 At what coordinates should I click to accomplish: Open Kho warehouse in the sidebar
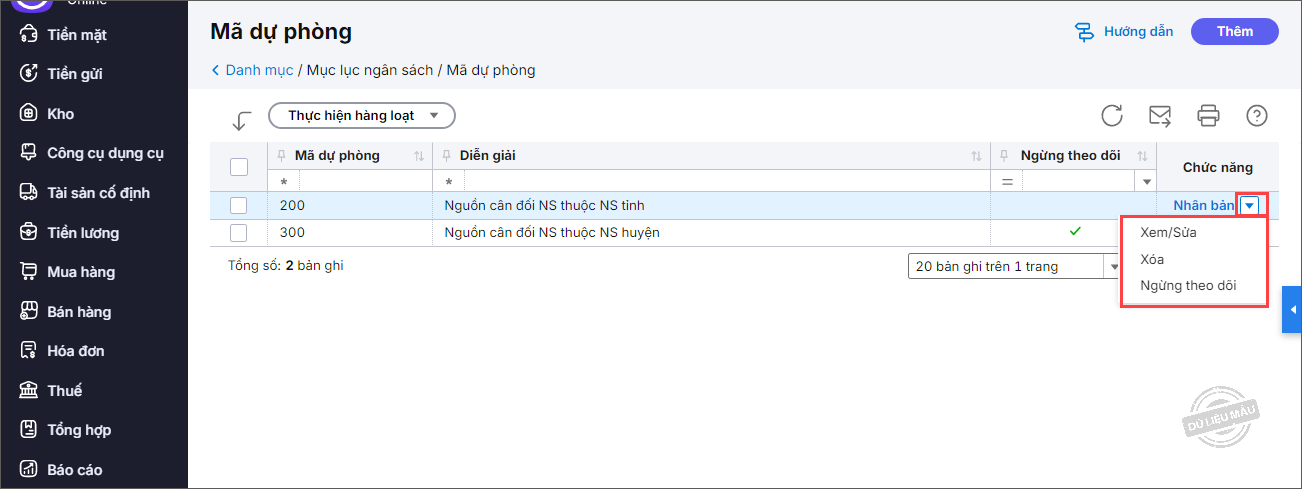(60, 114)
